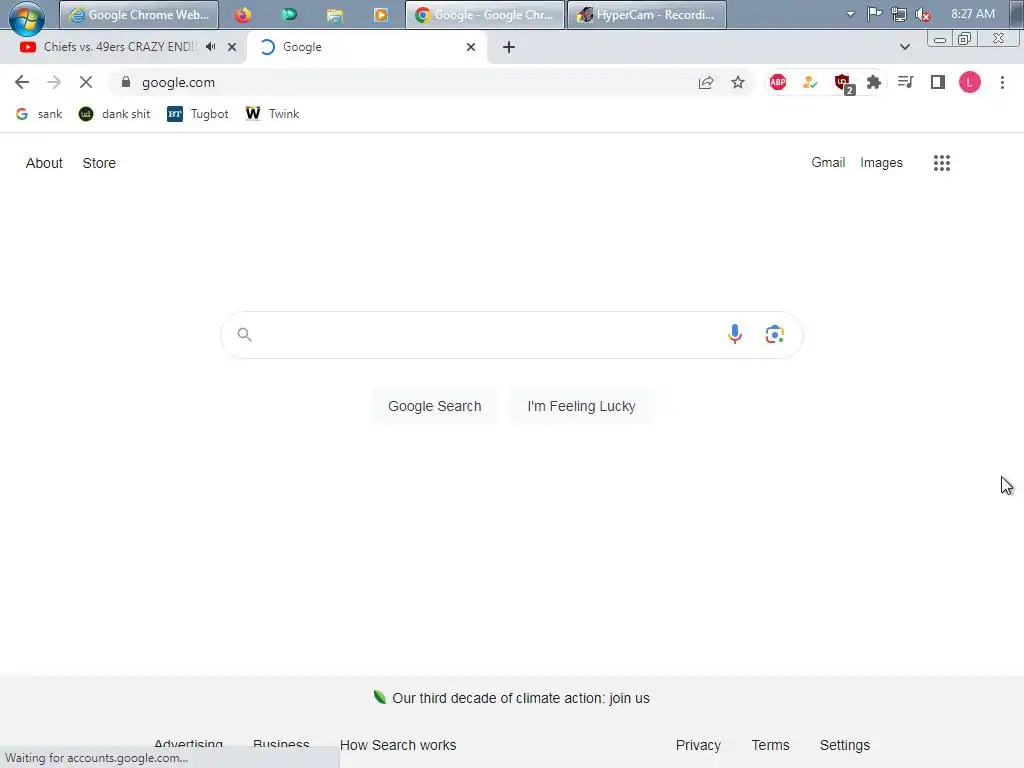The image size is (1024, 768).
Task: Open the Action Center flag icon
Action: tap(874, 14)
